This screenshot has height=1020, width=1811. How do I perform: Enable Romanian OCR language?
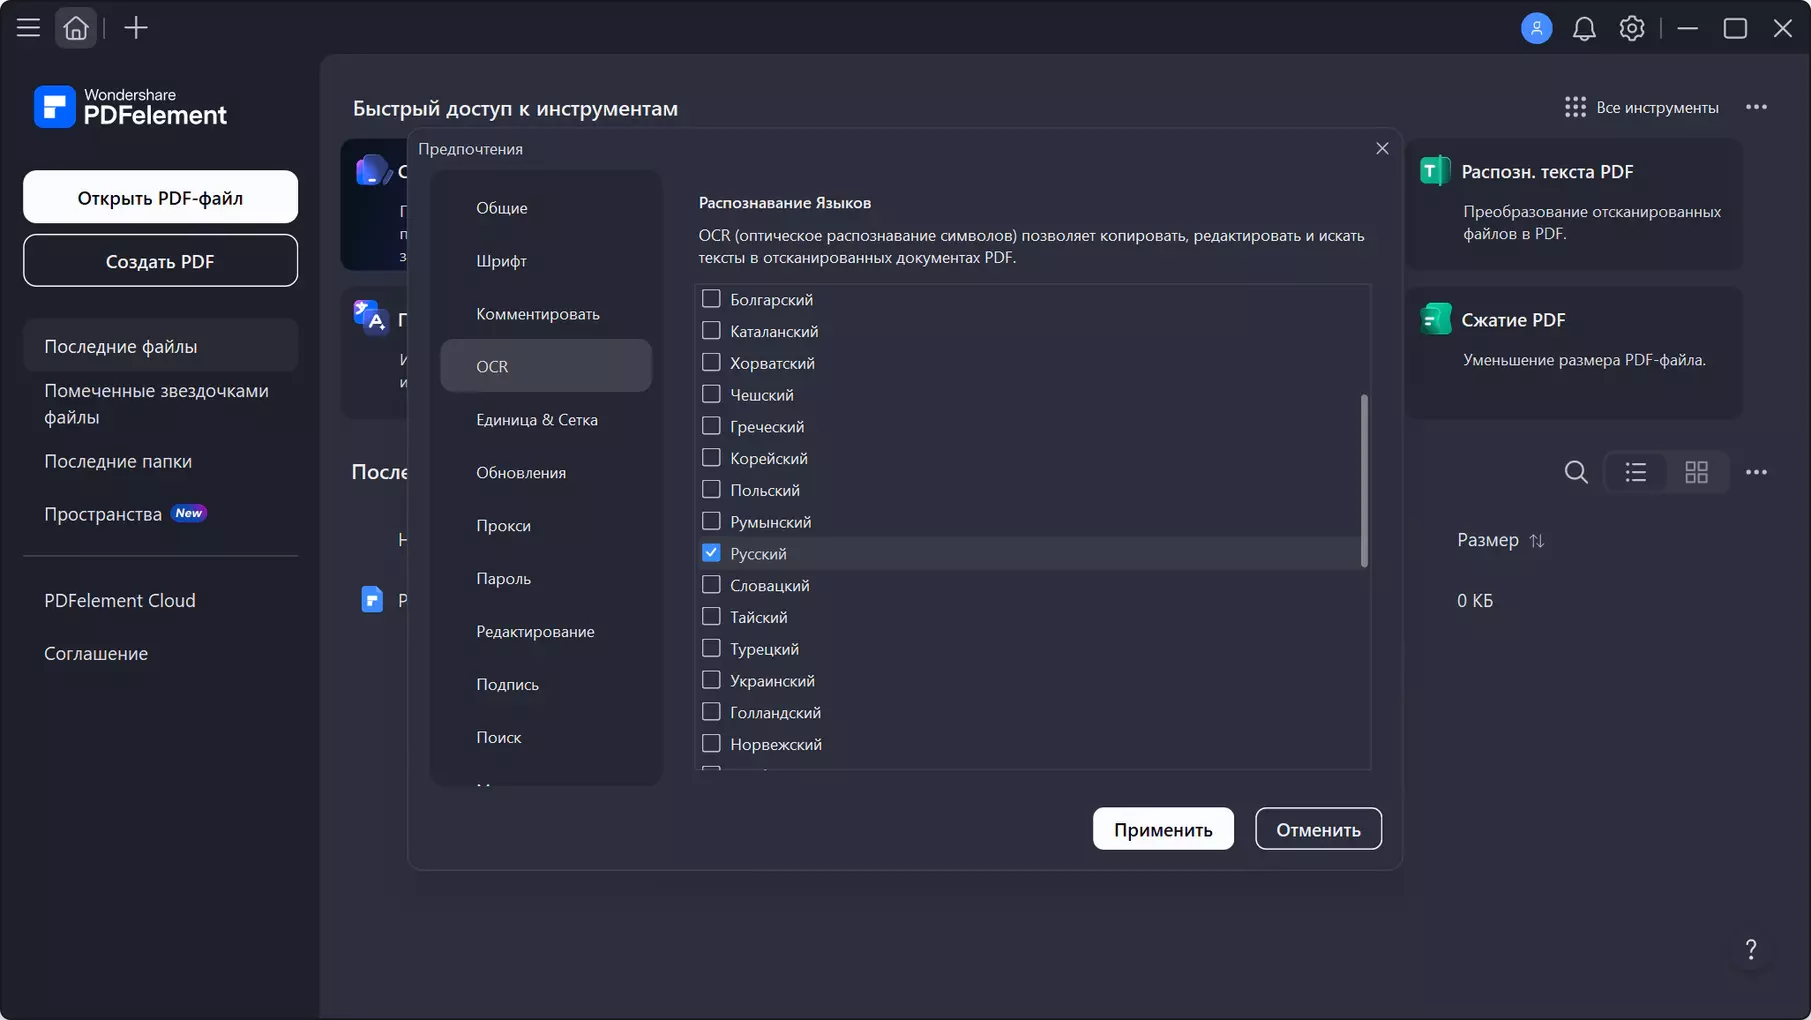711,521
